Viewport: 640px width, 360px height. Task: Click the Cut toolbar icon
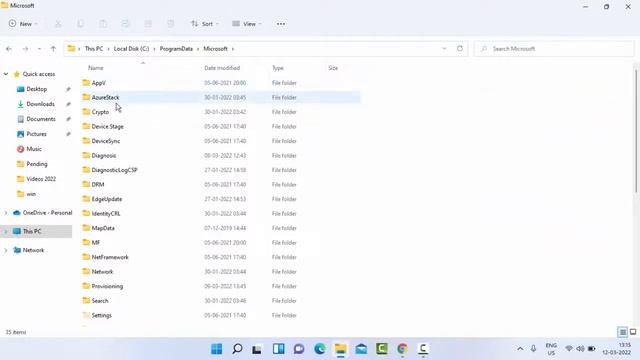pos(58,24)
